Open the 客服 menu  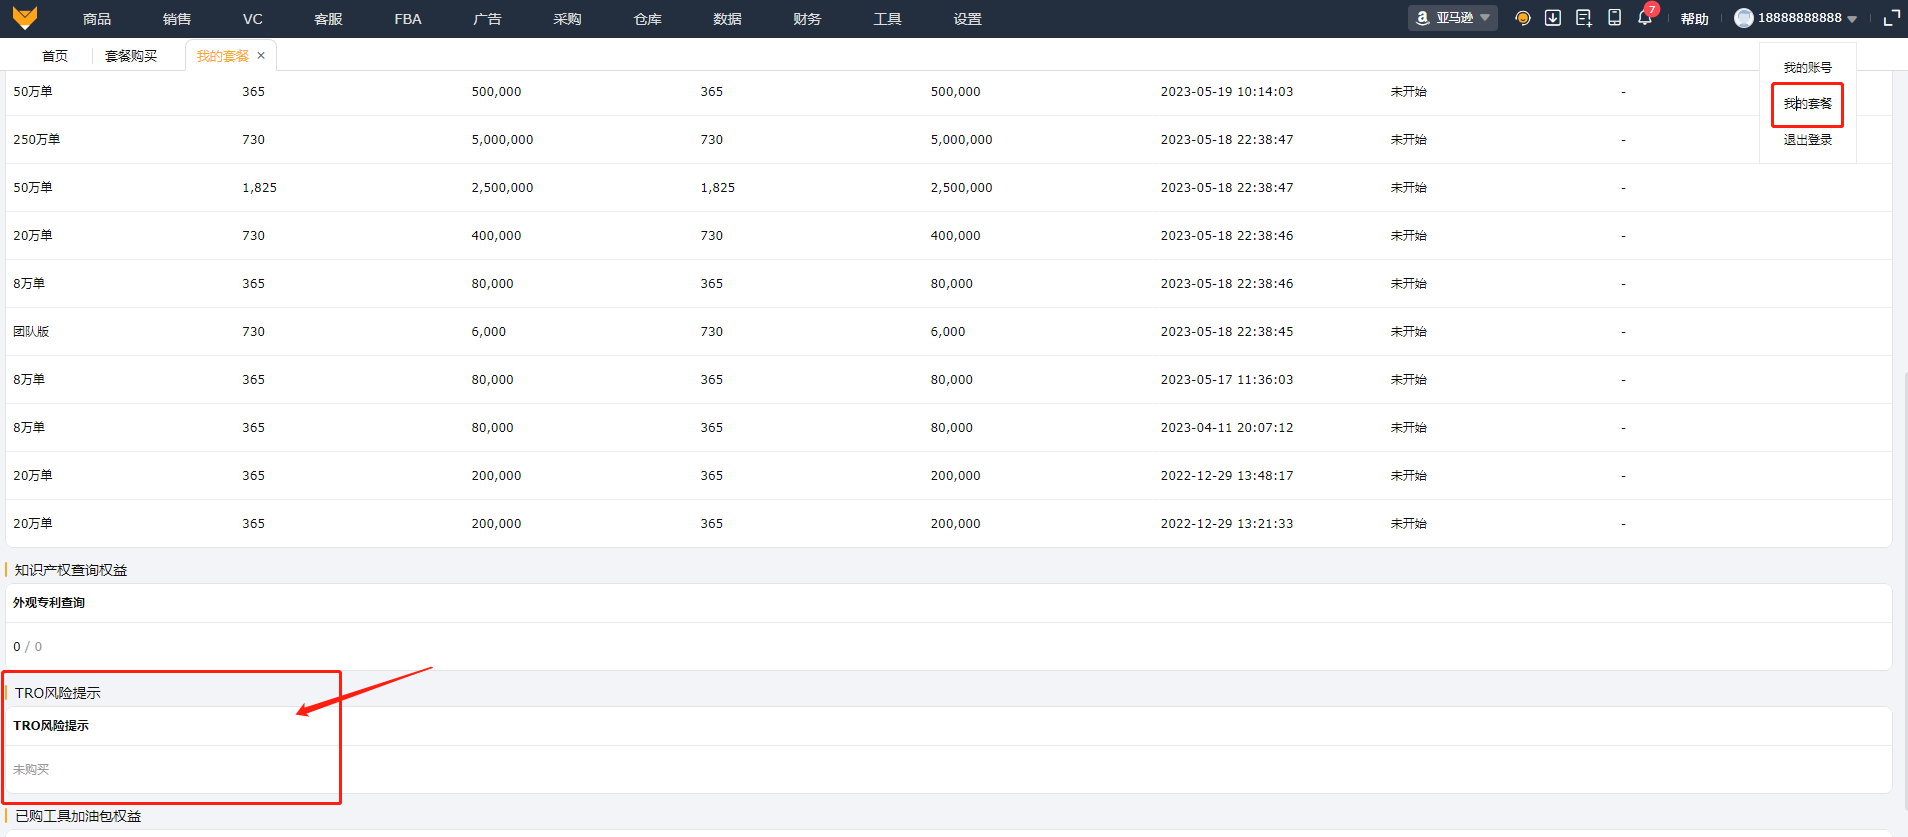click(329, 19)
